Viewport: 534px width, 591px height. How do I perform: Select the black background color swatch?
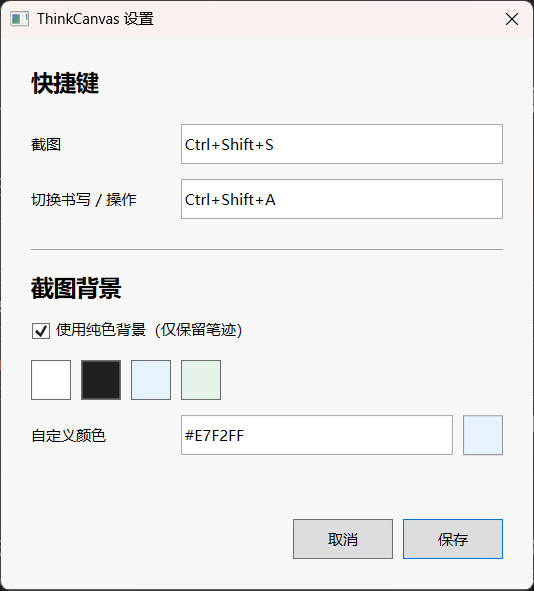click(101, 380)
